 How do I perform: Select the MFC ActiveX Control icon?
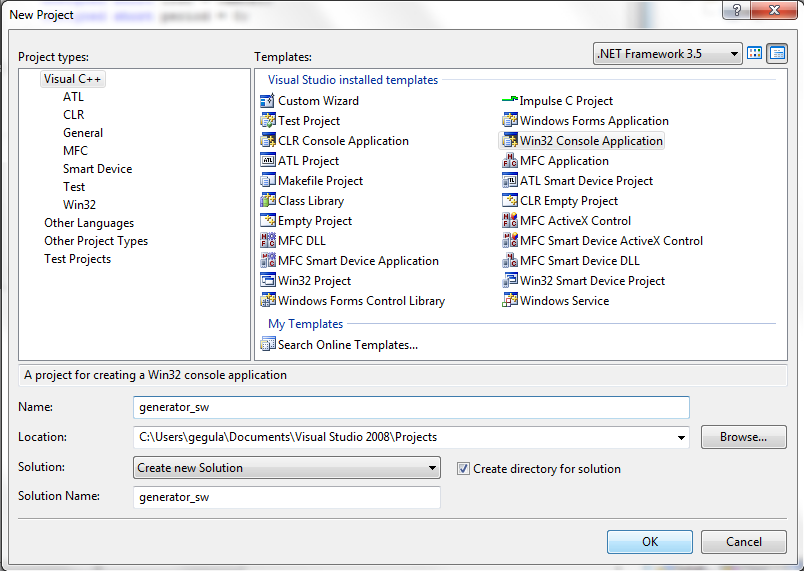(510, 221)
